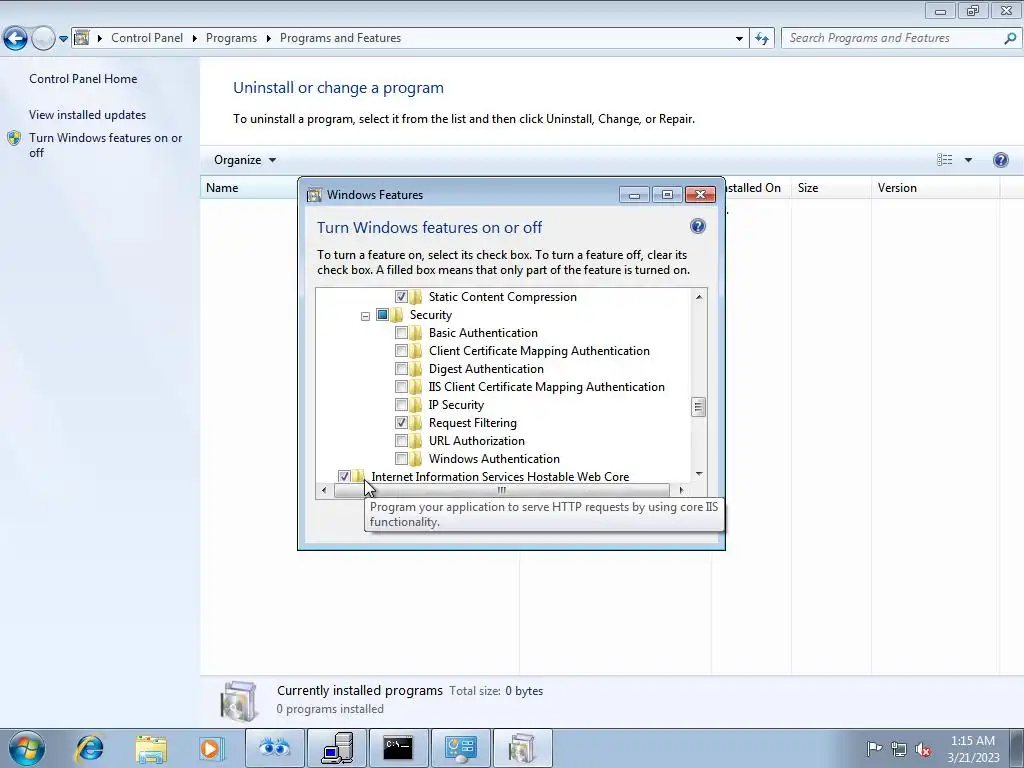Click the features list scroll up arrow

[699, 297]
